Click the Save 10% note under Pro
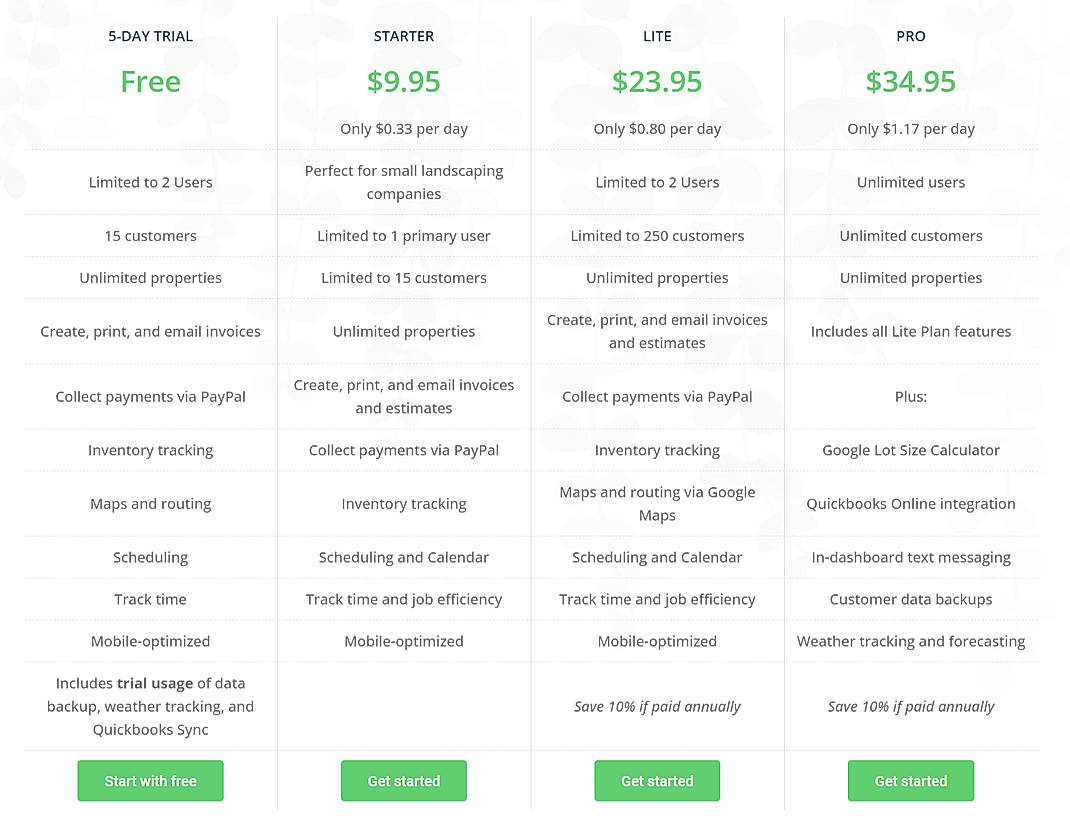This screenshot has width=1070, height=835. pyautogui.click(x=910, y=706)
